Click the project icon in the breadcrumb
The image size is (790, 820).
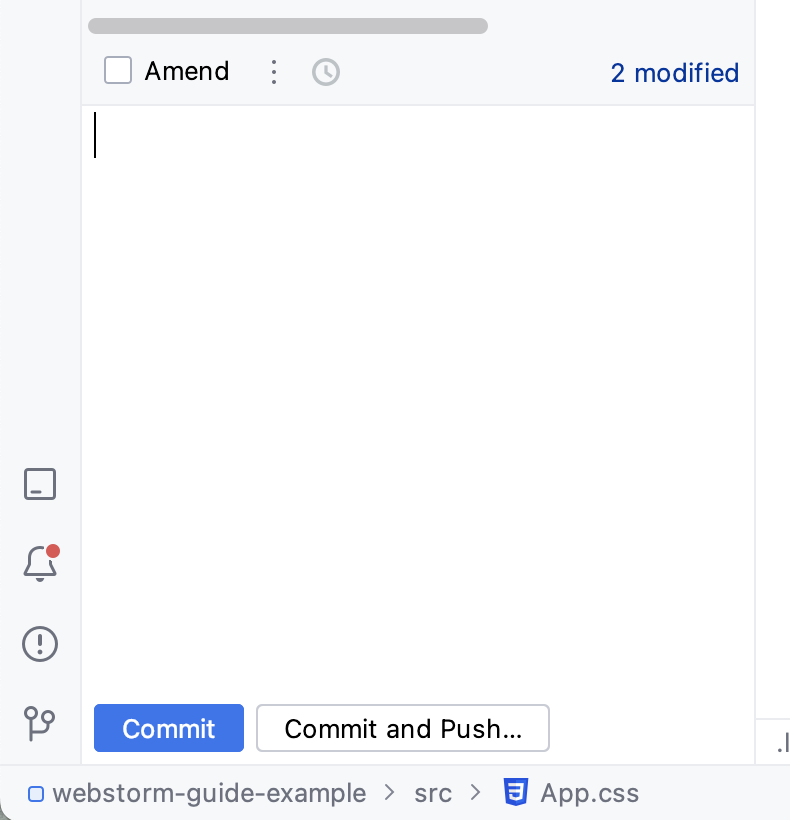[x=36, y=793]
